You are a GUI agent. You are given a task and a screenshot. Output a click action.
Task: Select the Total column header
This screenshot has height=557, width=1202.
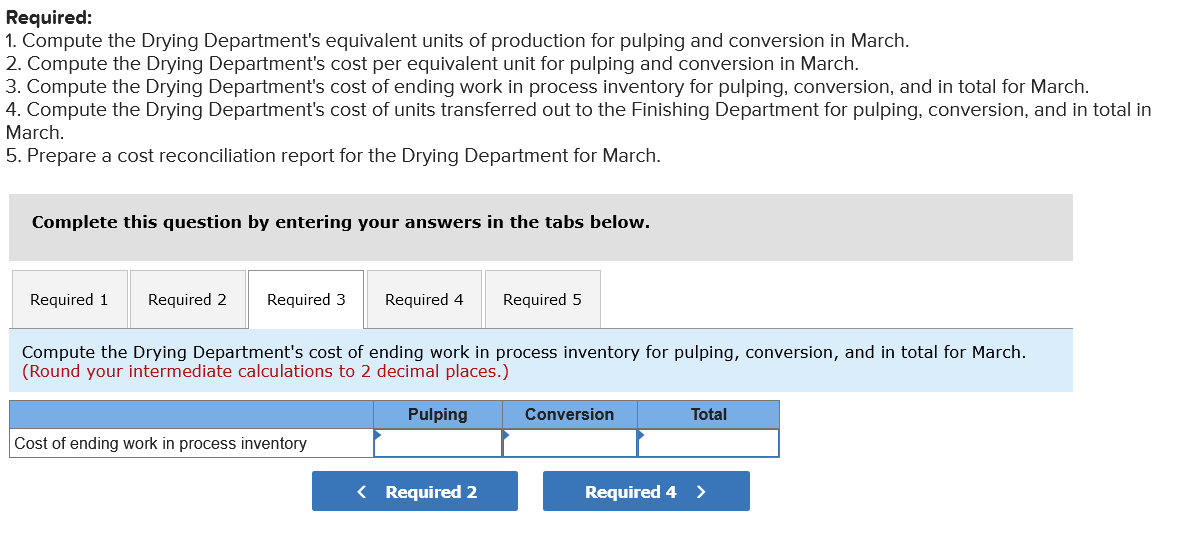[x=708, y=415]
